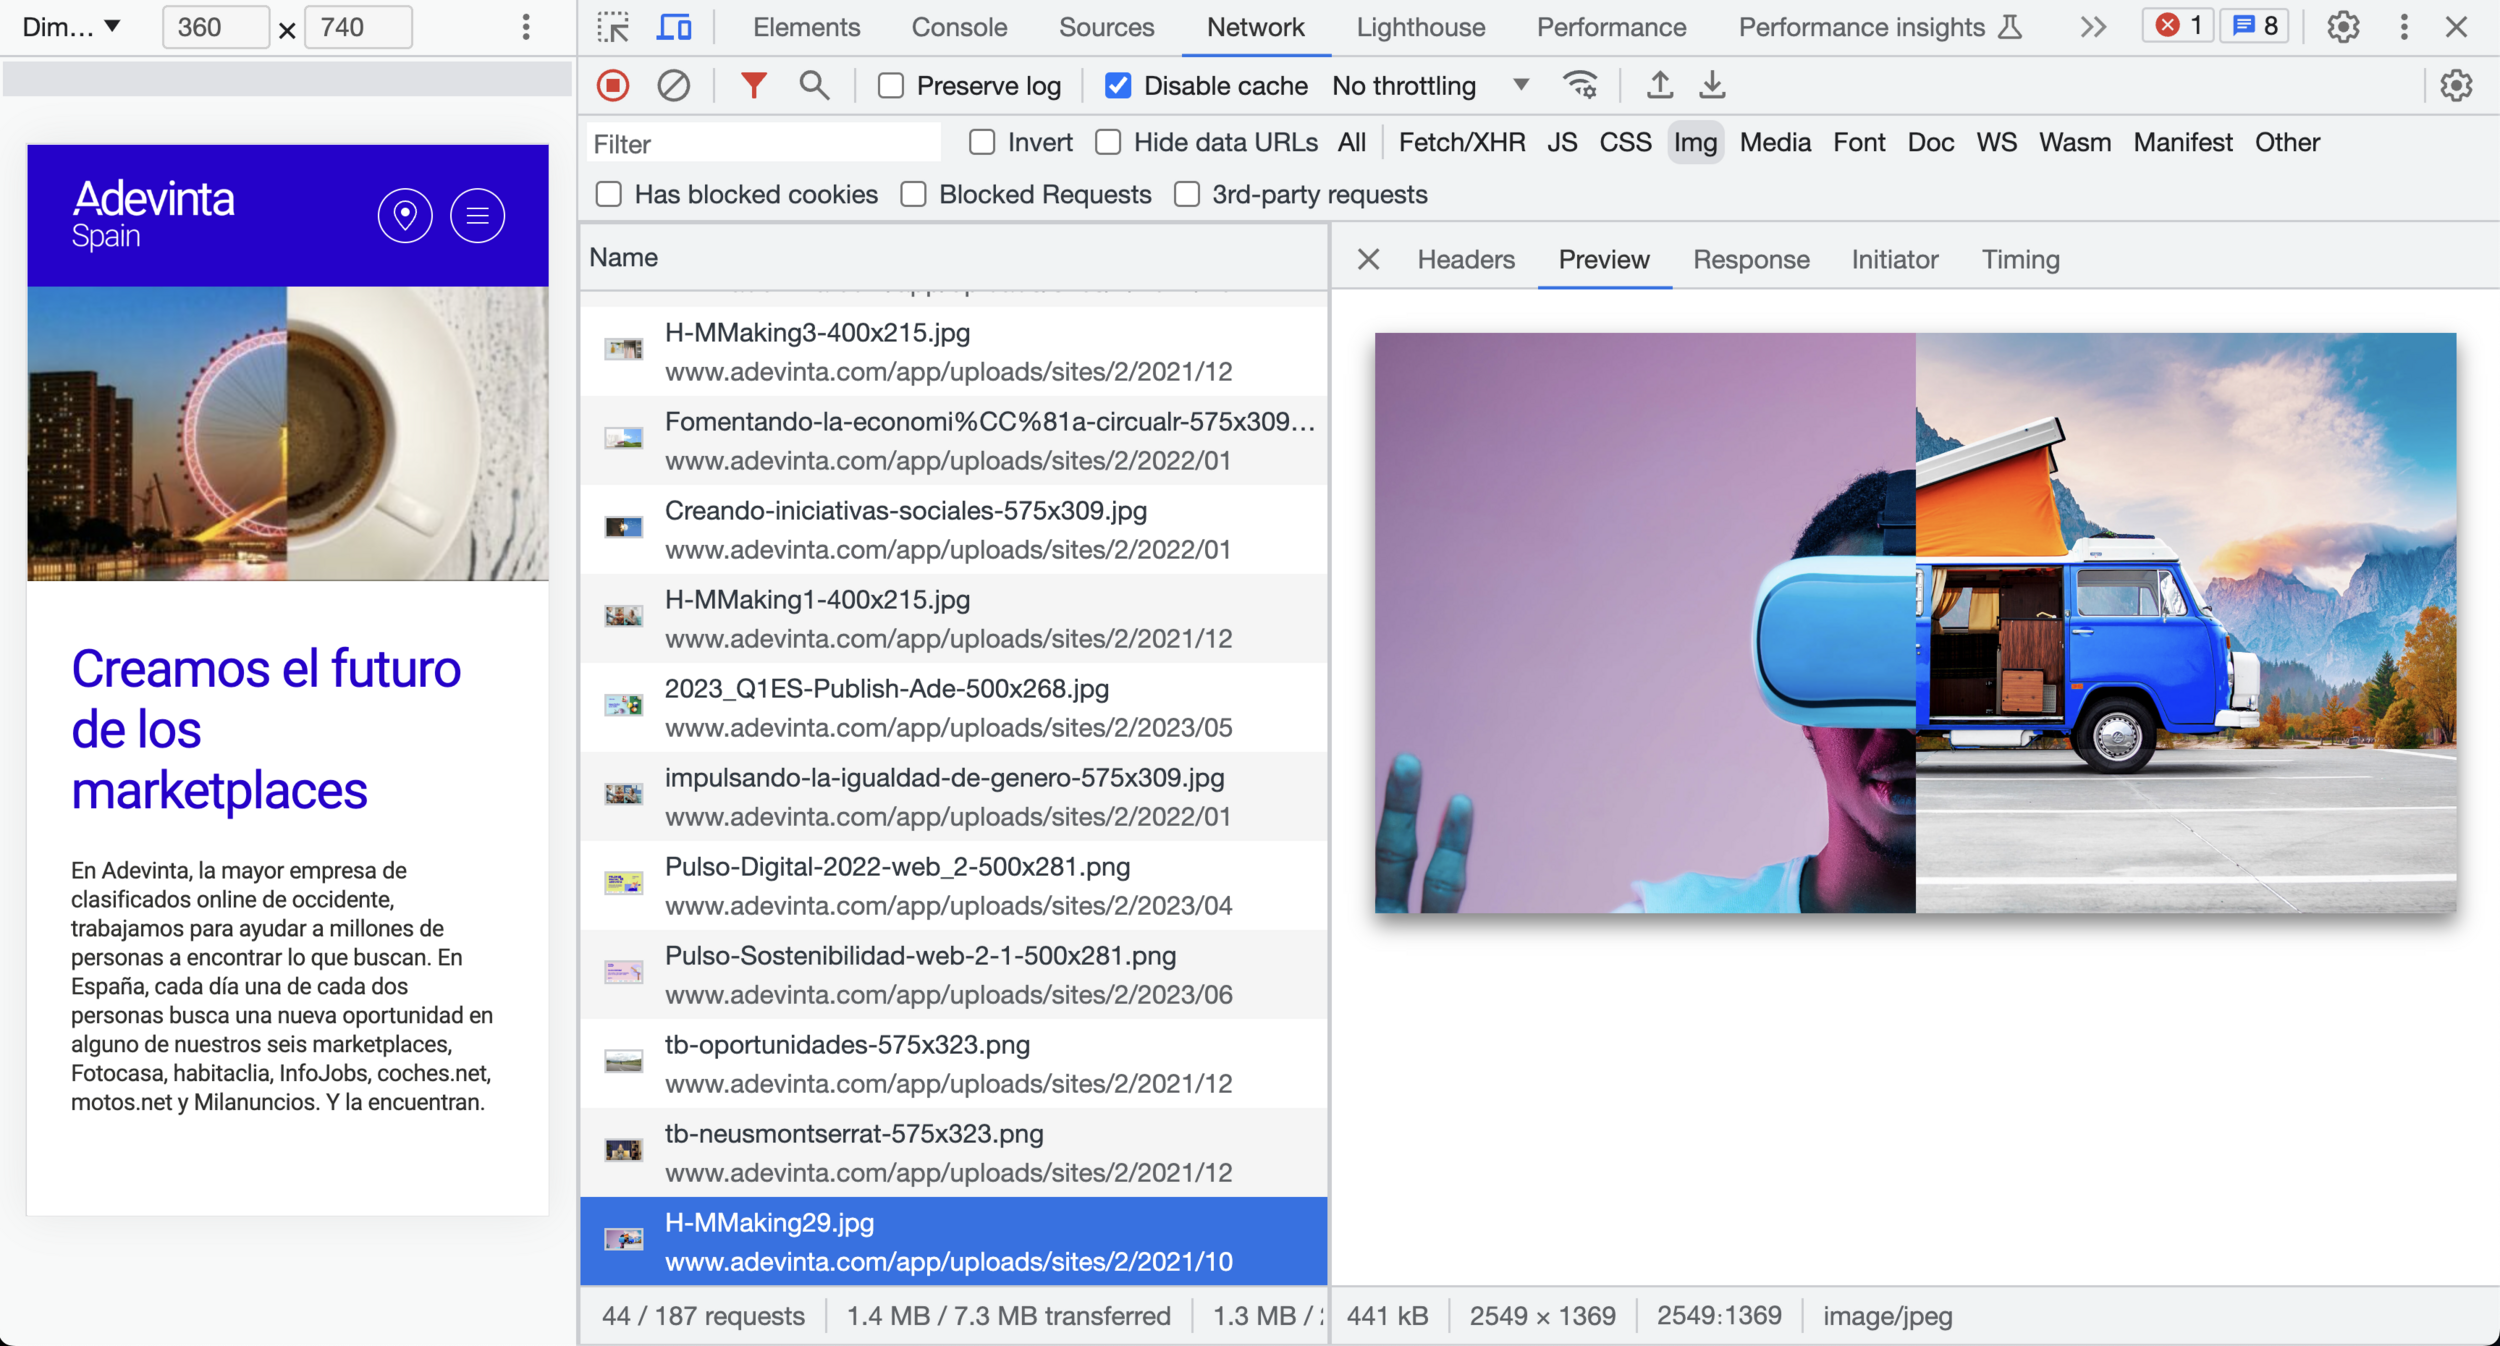Activate the inspect element picker
Screen dimensions: 2500x1346
pos(613,27)
